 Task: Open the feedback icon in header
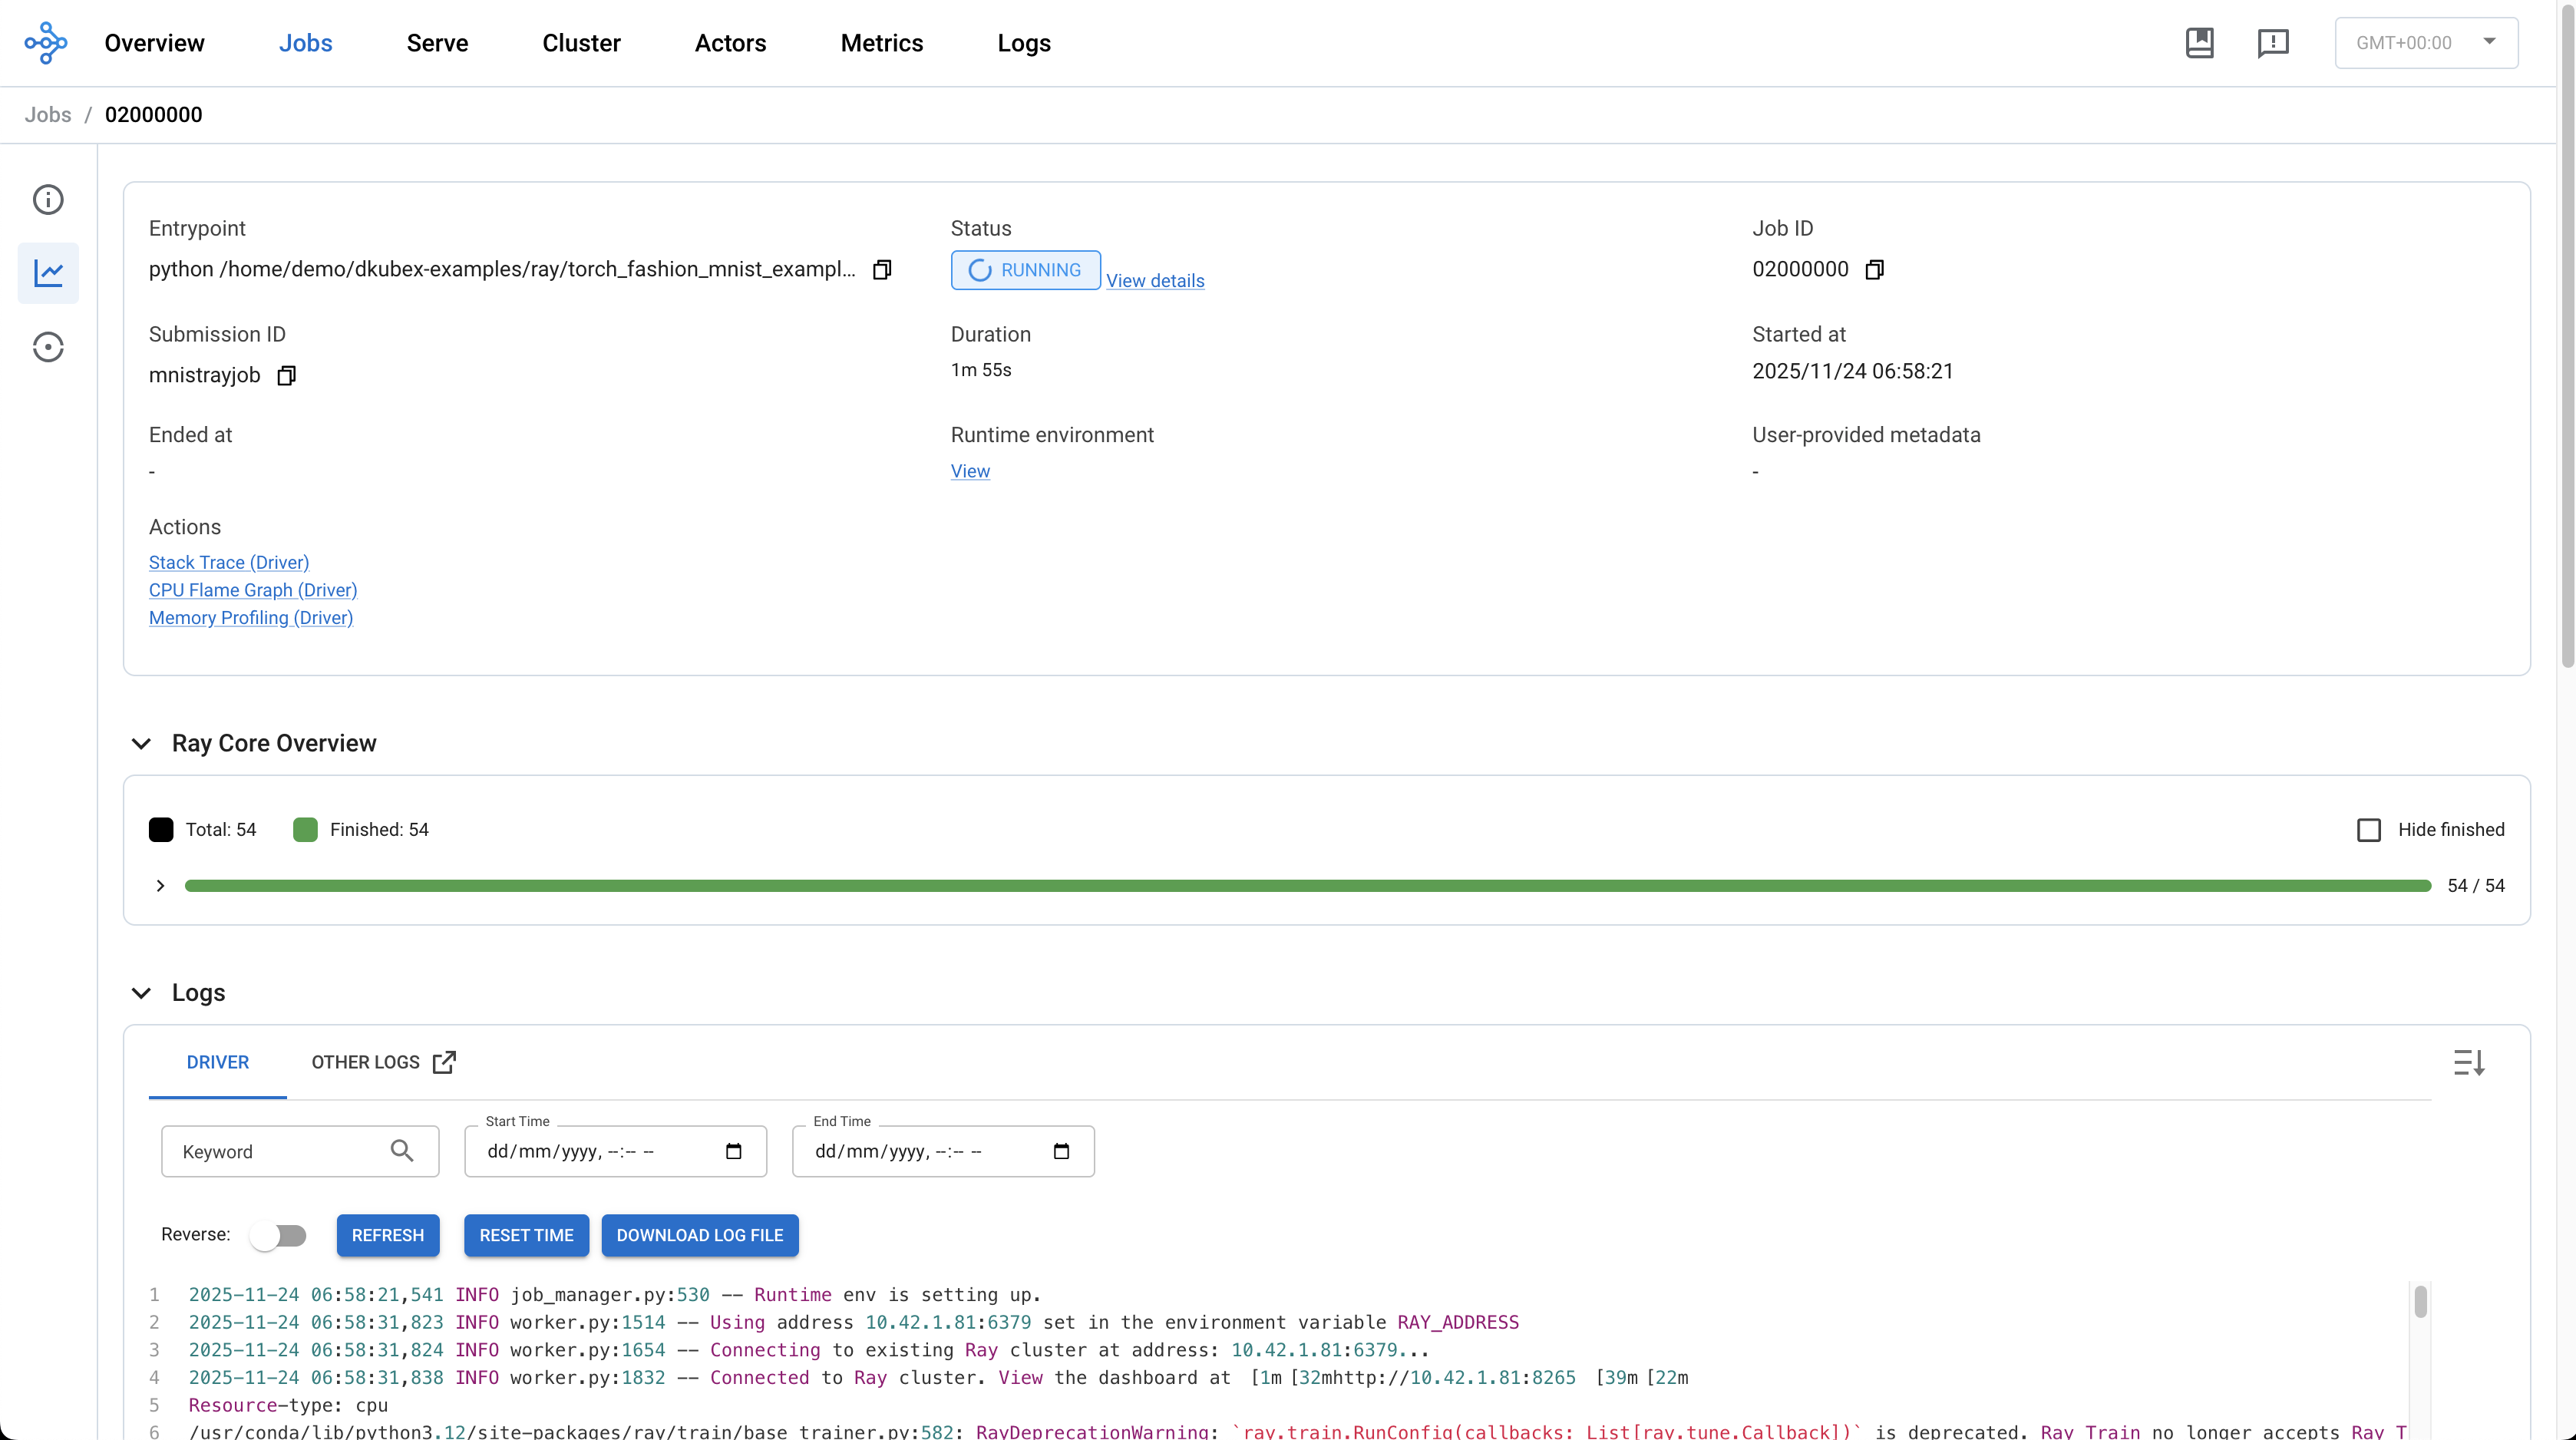coord(2272,43)
